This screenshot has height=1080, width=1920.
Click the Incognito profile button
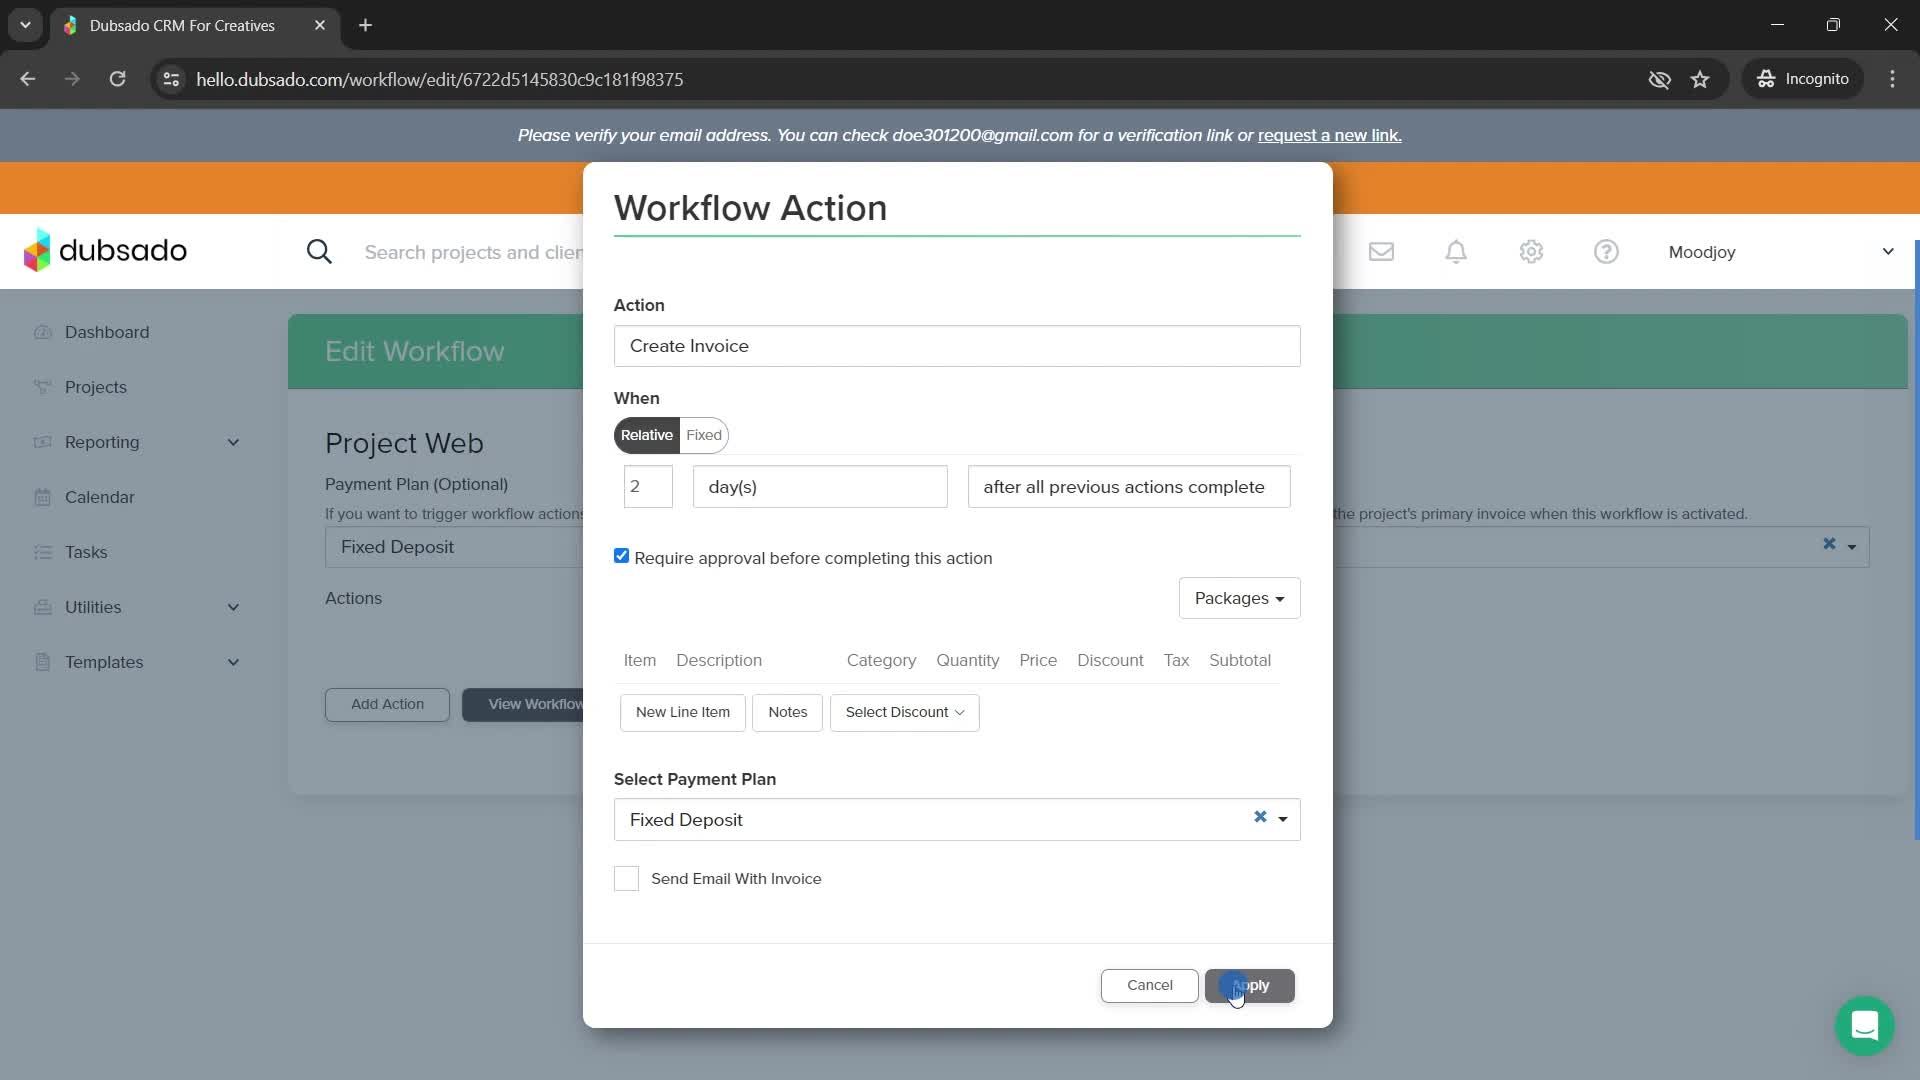click(1803, 79)
